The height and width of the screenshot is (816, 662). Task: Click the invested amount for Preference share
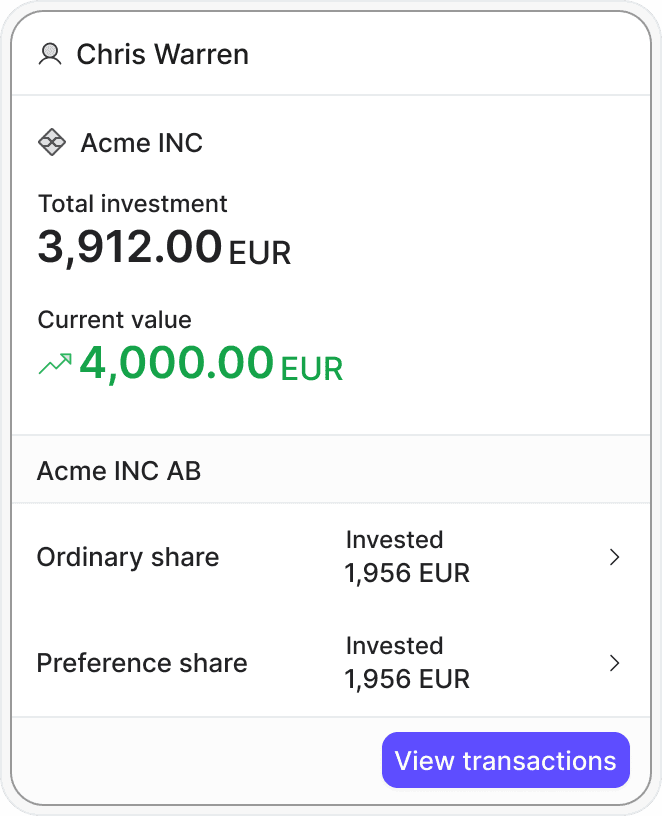[407, 680]
